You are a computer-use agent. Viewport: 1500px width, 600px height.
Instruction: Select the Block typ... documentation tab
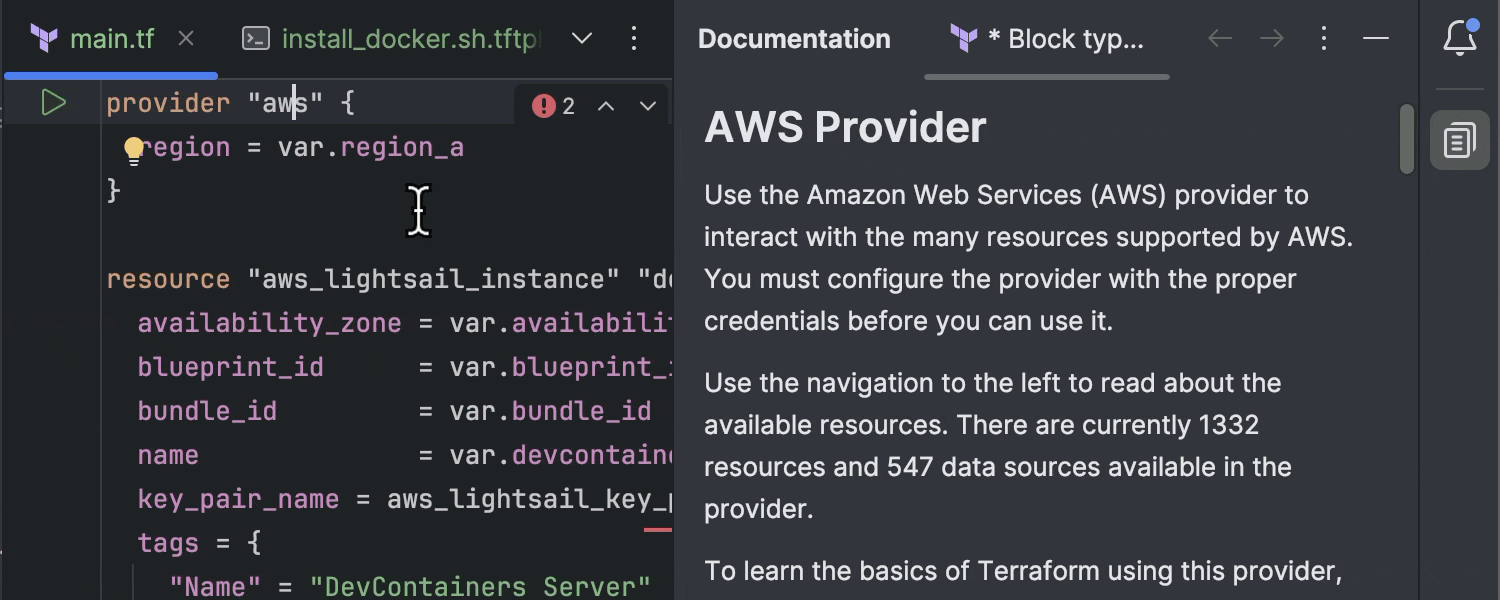pos(1046,38)
